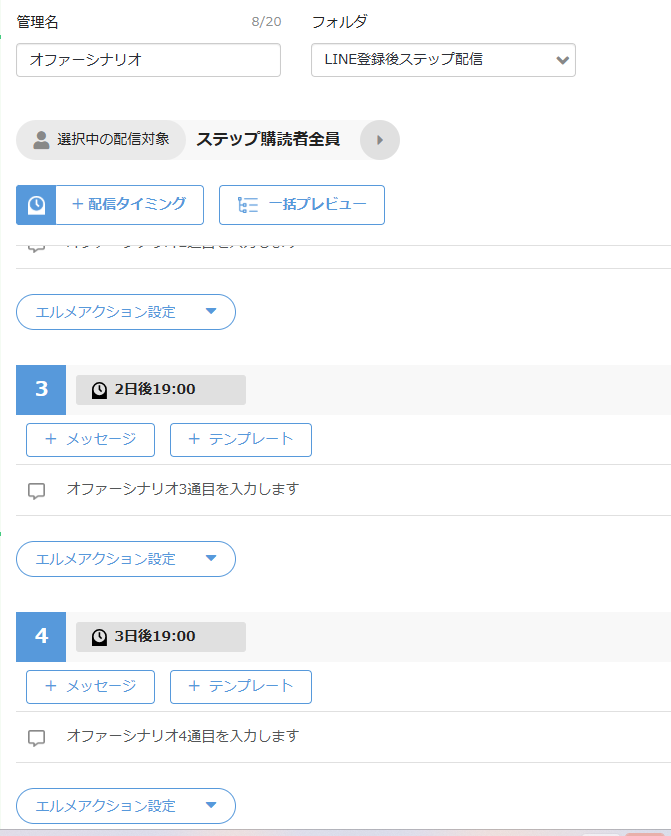Add a template to step 3
Screen dimensions: 671x836
[x=241, y=440]
